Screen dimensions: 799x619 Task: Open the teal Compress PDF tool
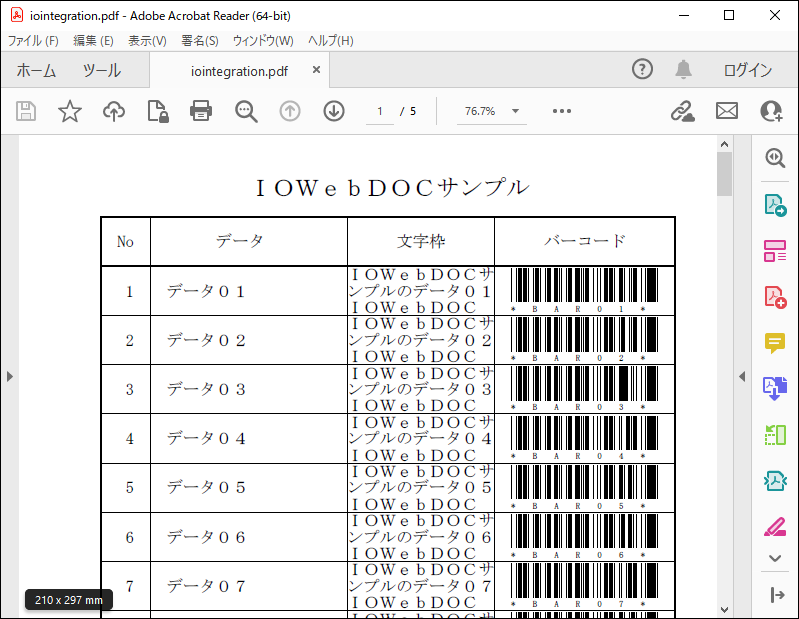pos(775,480)
